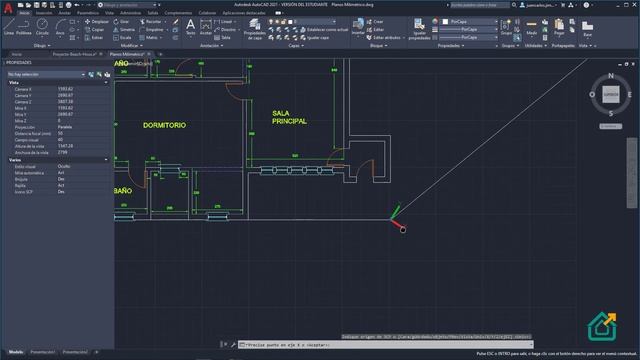640x360 pixels.
Task: Click the Desplazar (move) tool
Action: [97, 22]
